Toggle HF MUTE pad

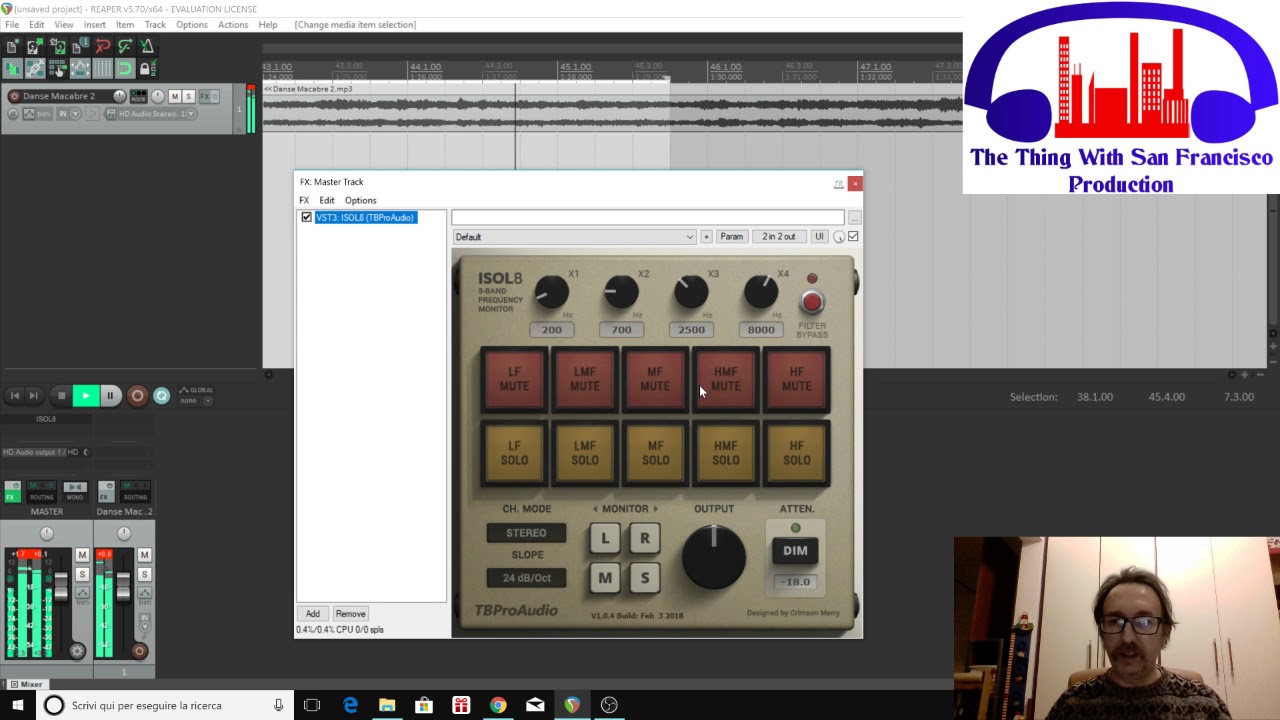point(796,379)
